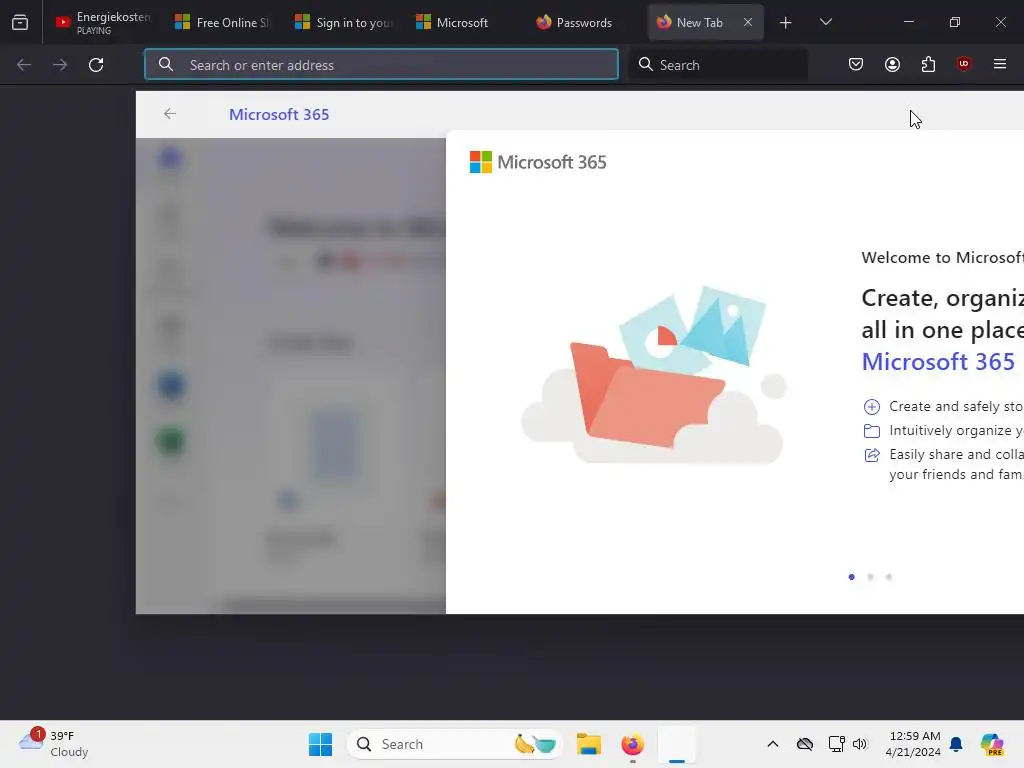Viewport: 1024px width, 768px height.
Task: Select the first carousel page dot
Action: [x=852, y=577]
